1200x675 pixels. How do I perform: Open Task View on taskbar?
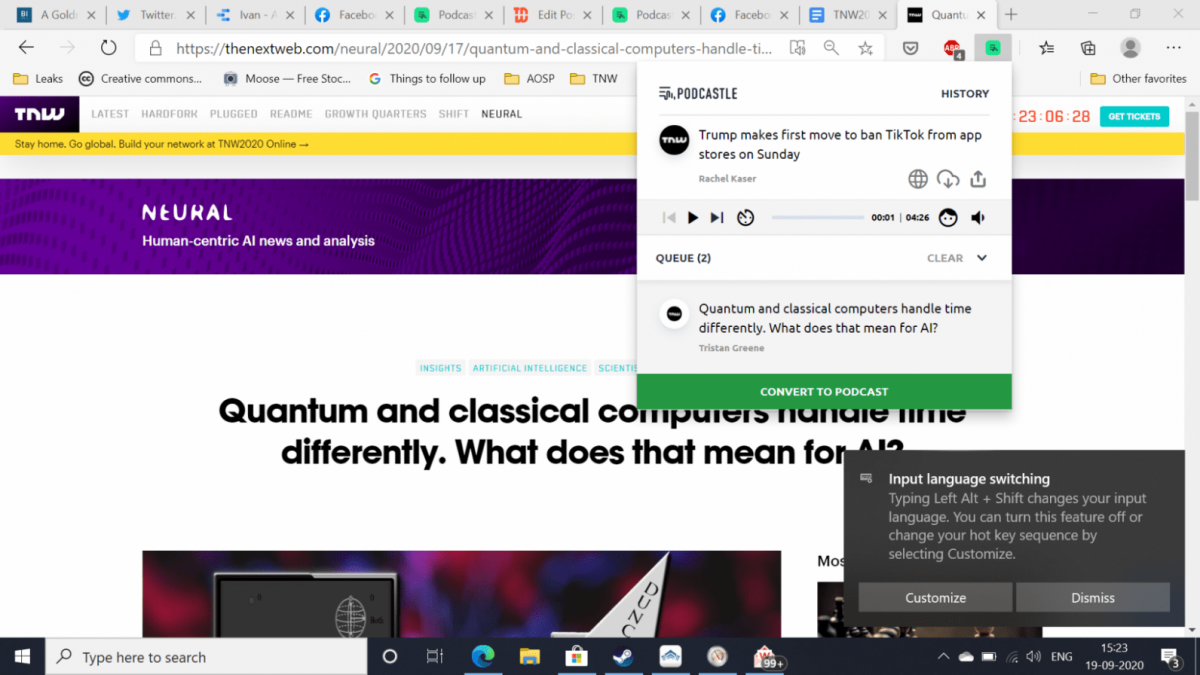pyautogui.click(x=434, y=656)
